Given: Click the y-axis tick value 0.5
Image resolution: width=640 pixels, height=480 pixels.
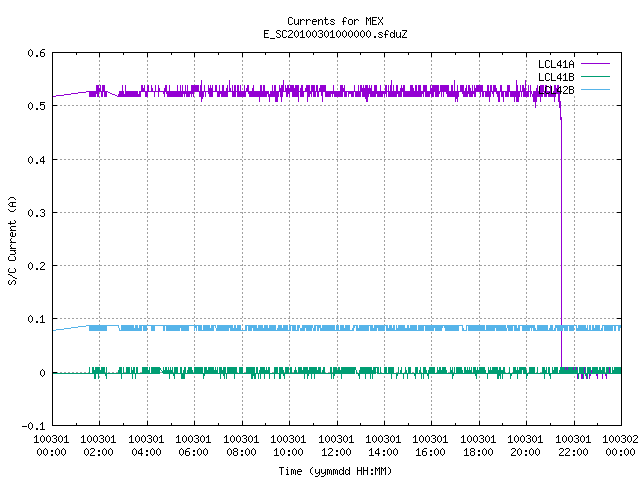Looking at the screenshot, I should [36, 106].
